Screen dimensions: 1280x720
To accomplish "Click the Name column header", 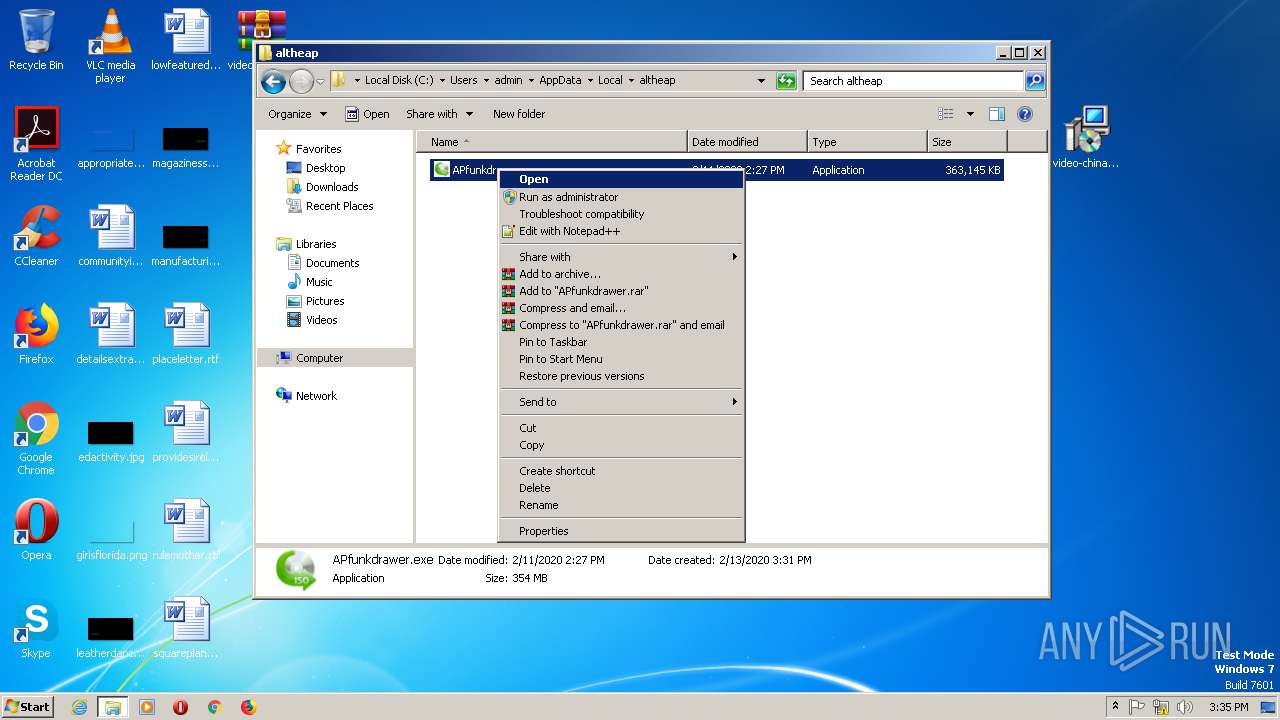I will coord(552,142).
